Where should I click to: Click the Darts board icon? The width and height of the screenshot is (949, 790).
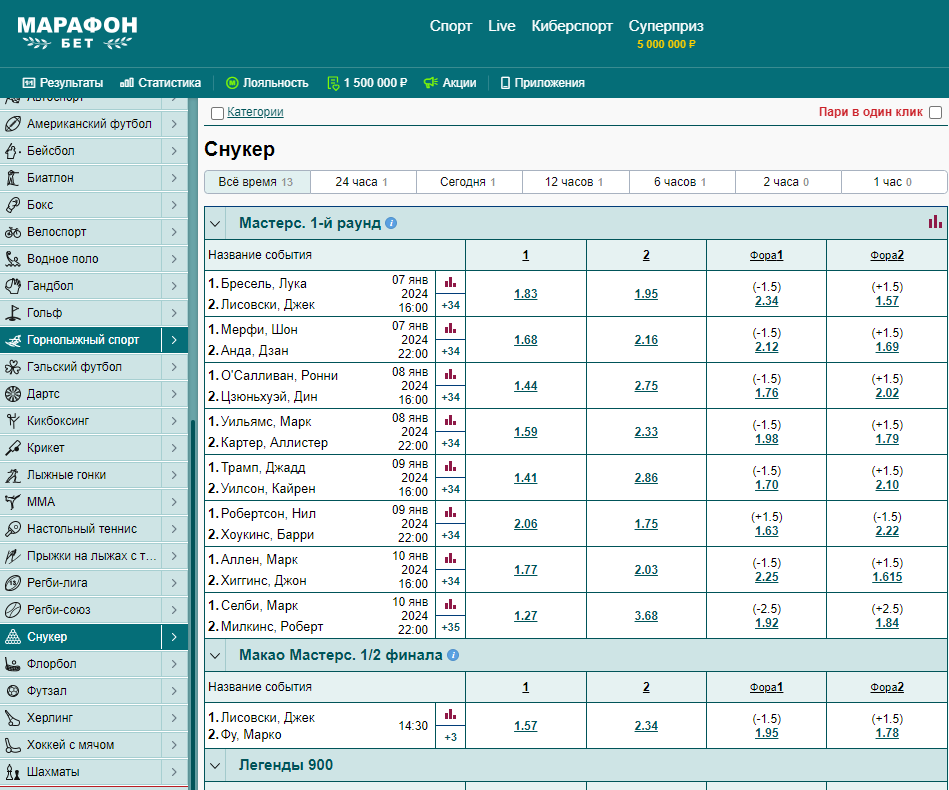click(x=13, y=394)
